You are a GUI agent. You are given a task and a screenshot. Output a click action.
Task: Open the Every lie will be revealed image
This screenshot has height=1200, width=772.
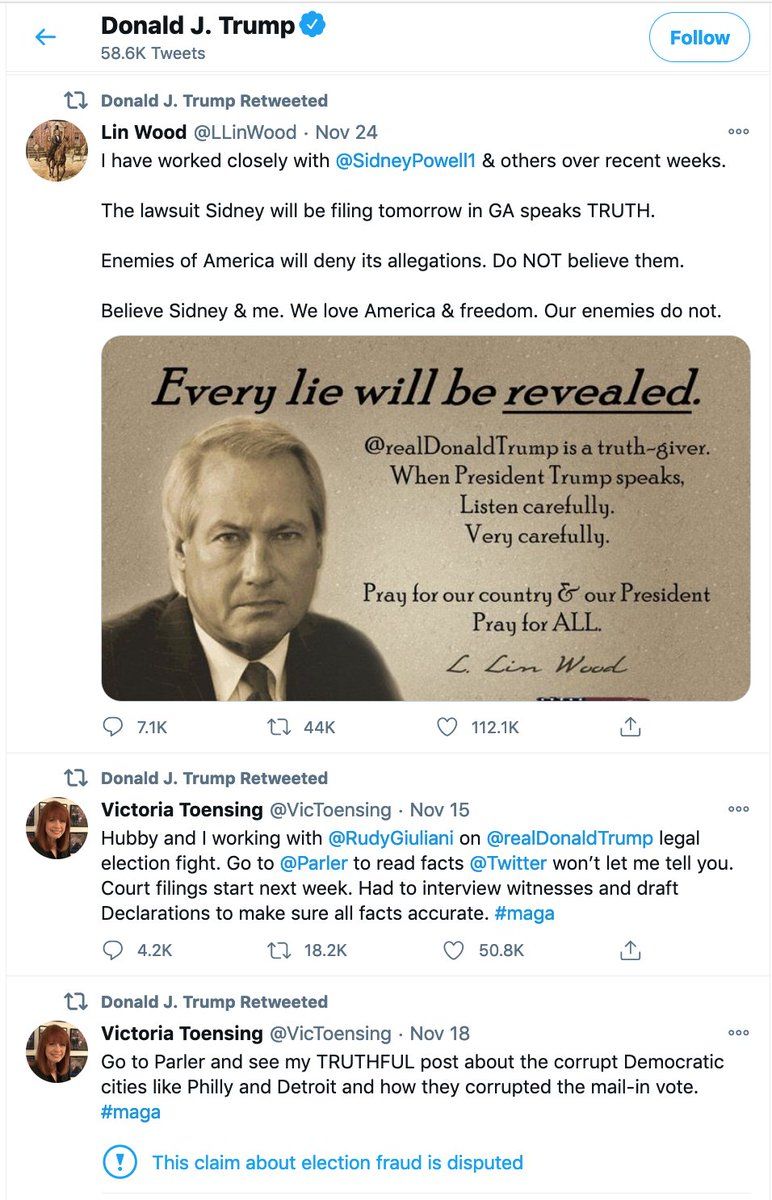coord(425,518)
